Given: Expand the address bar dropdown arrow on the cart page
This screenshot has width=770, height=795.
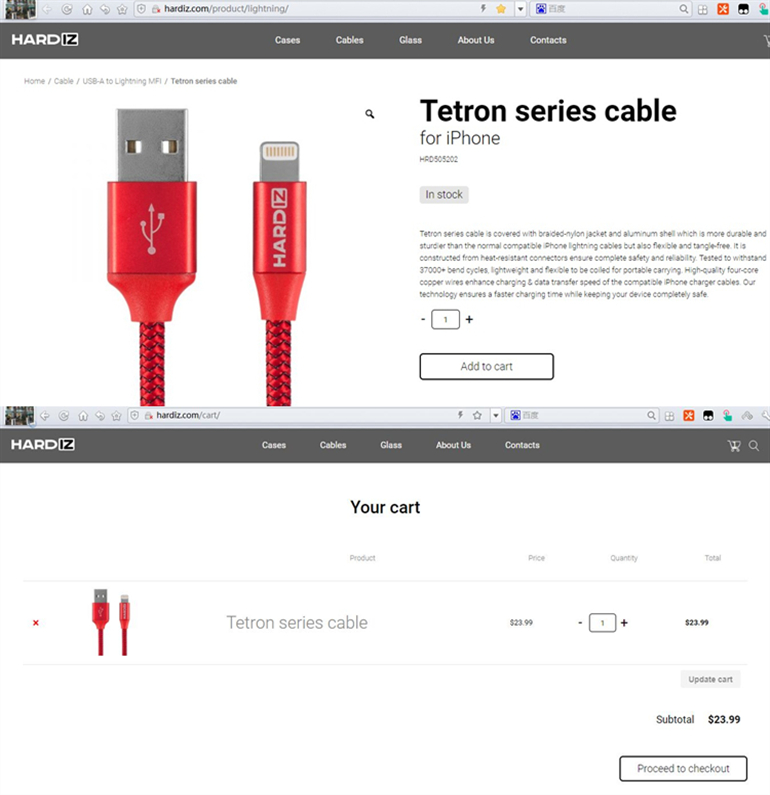Looking at the screenshot, I should tap(496, 415).
